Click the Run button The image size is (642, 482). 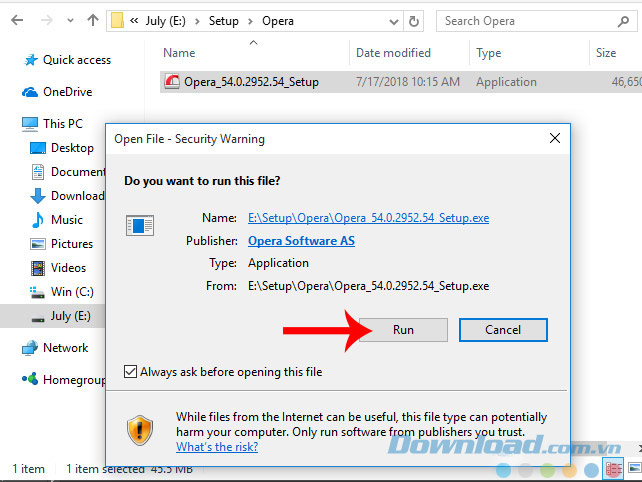(x=403, y=330)
